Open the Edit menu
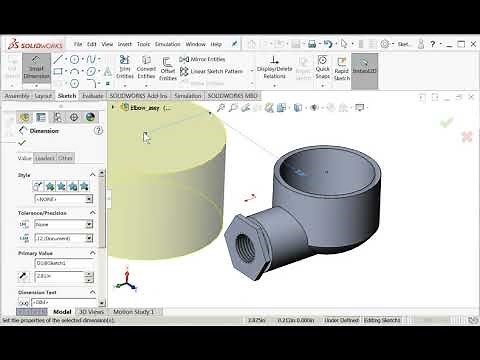The height and width of the screenshot is (360, 480). (x=92, y=44)
